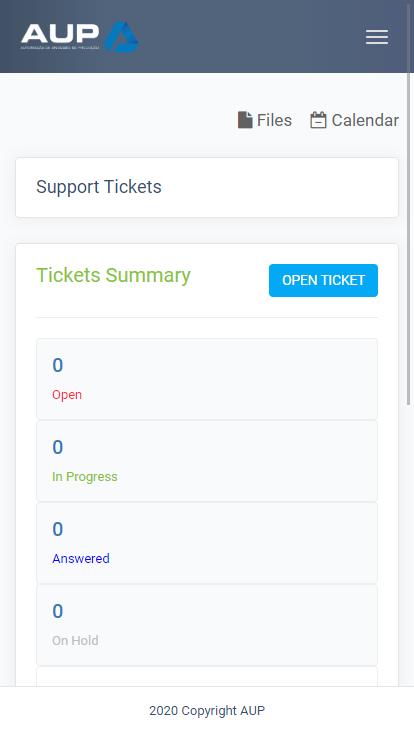Click the Calendar icon
This screenshot has width=414, height=734.
click(x=318, y=120)
